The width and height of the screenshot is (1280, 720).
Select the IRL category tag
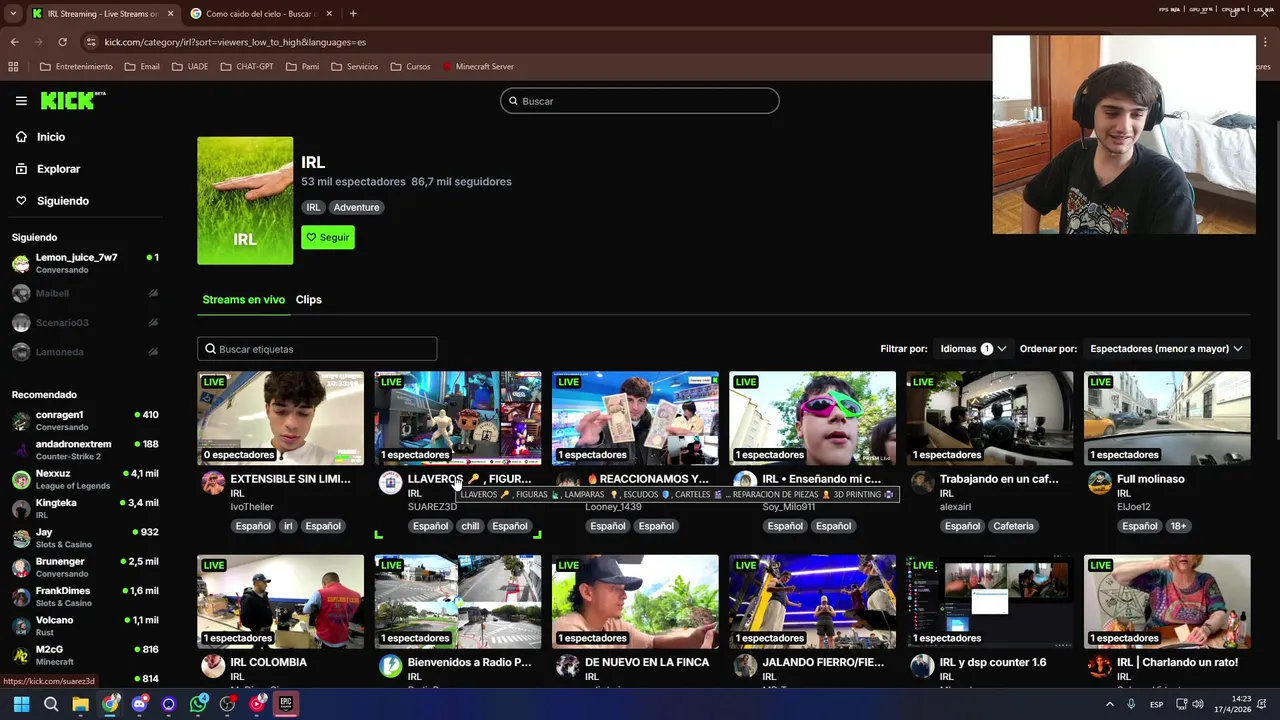pos(313,207)
